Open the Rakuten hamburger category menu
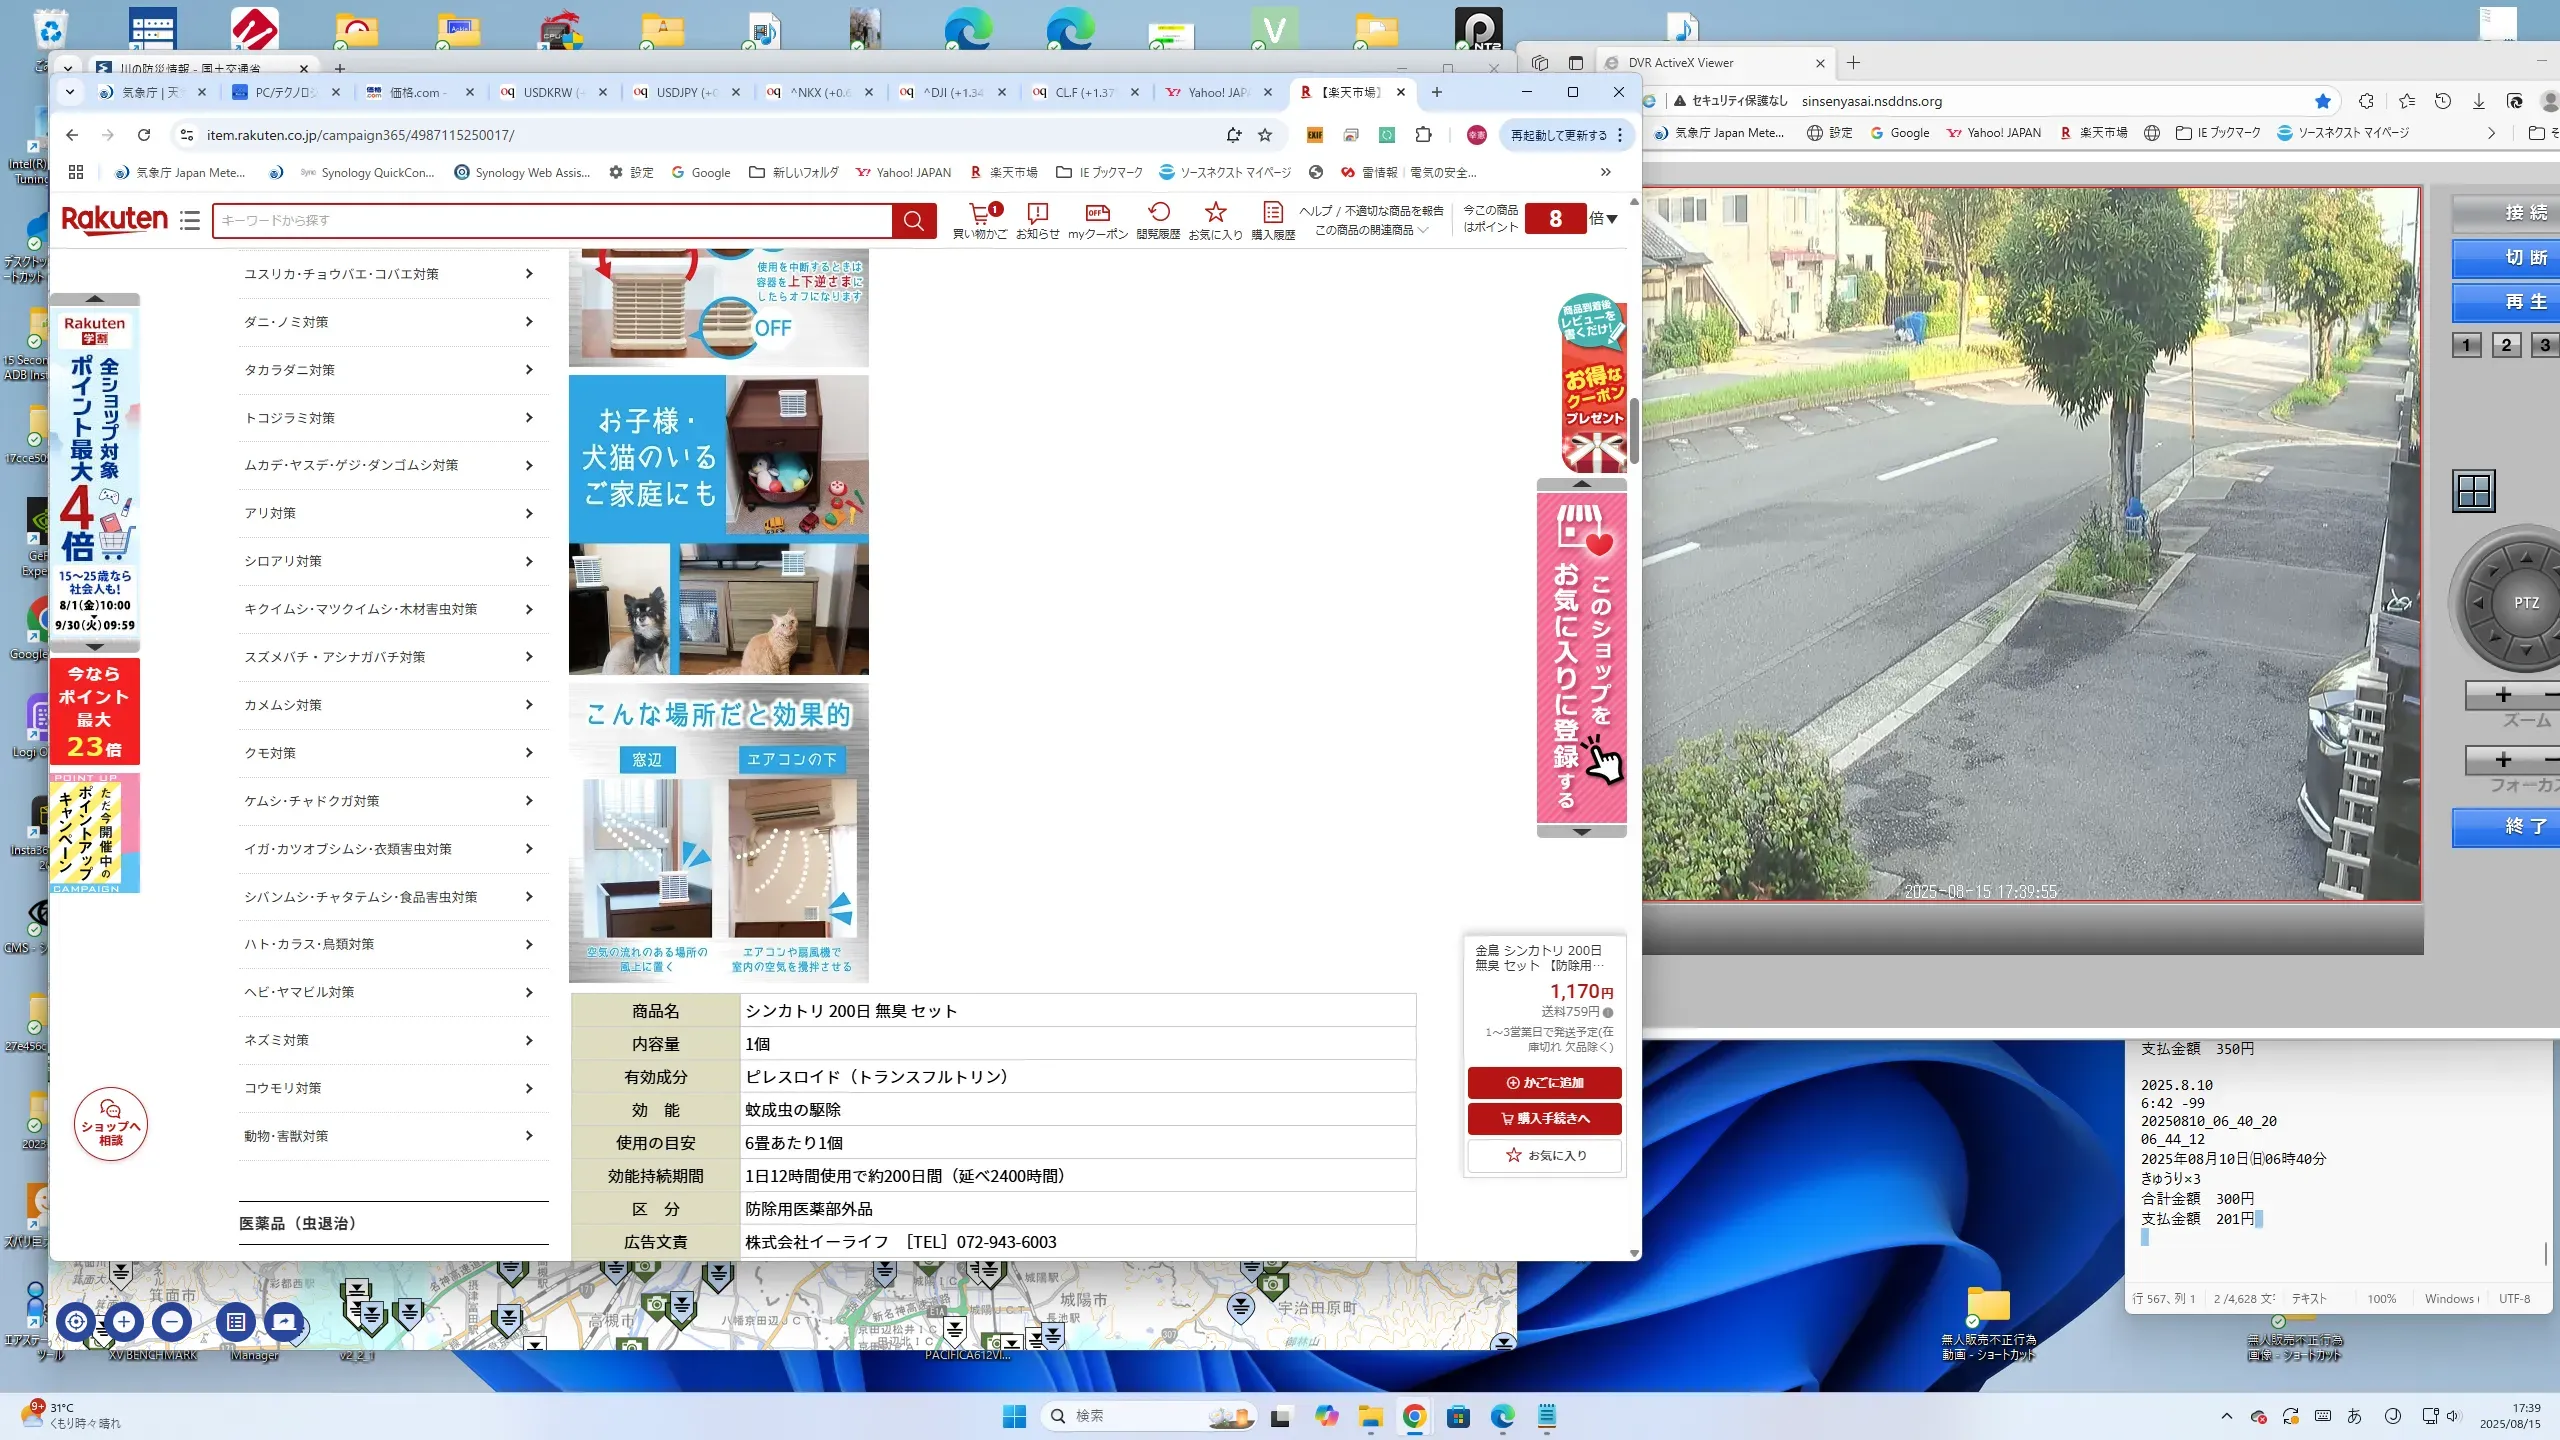 pos(190,220)
